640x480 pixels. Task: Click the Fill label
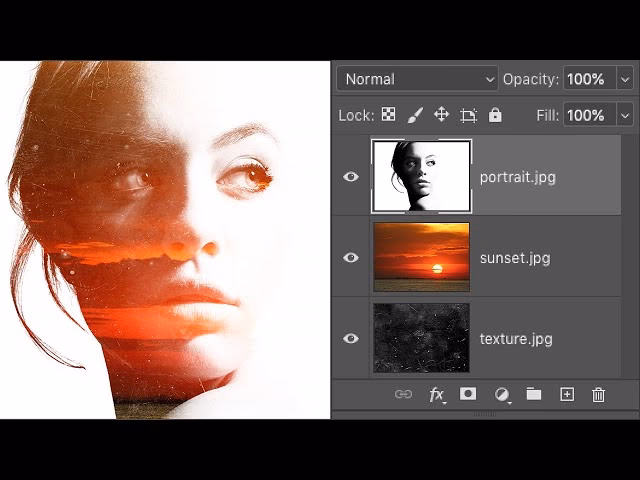click(x=547, y=116)
